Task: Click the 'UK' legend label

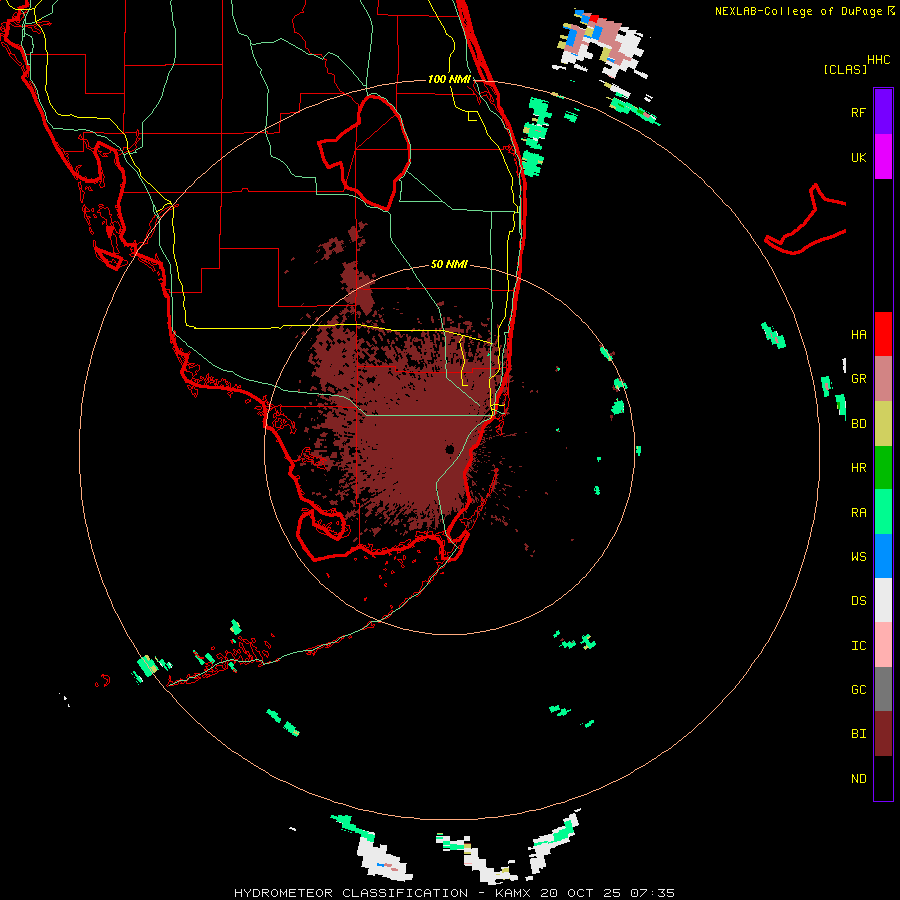Action: pyautogui.click(x=858, y=157)
